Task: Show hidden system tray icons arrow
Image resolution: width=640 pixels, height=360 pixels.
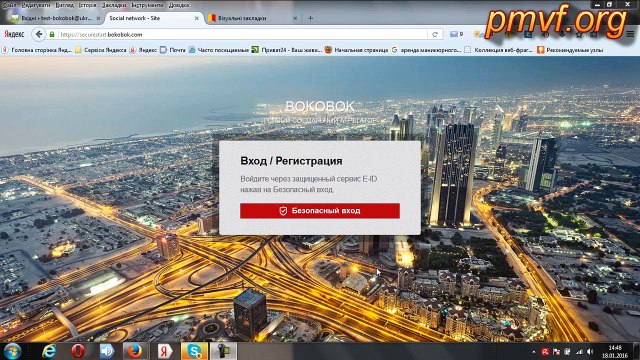Action: coord(533,351)
